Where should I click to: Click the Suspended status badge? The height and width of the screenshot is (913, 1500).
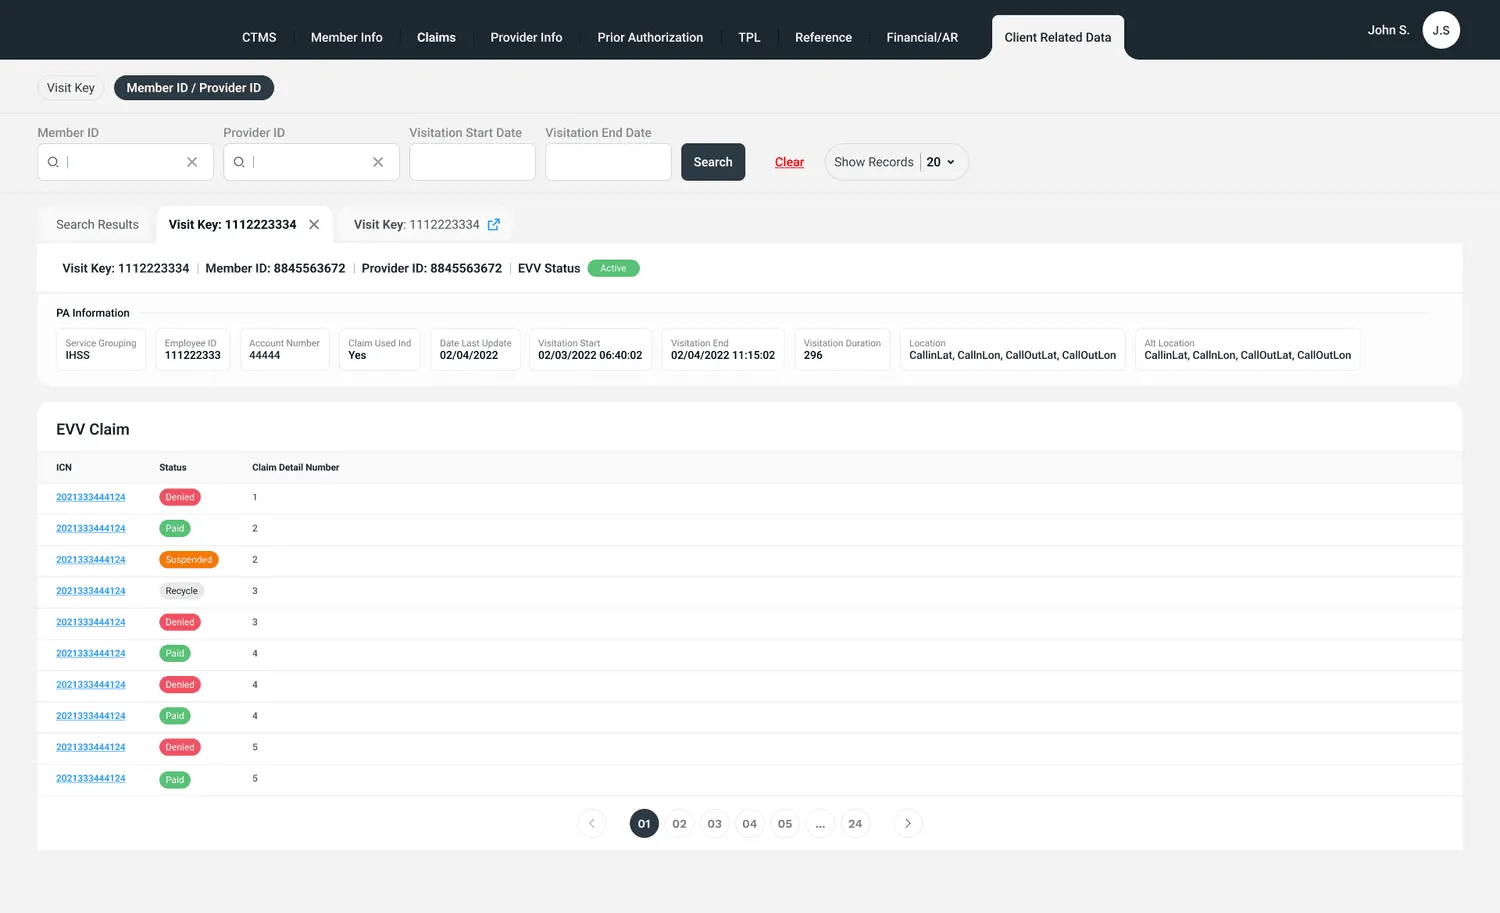click(x=189, y=560)
